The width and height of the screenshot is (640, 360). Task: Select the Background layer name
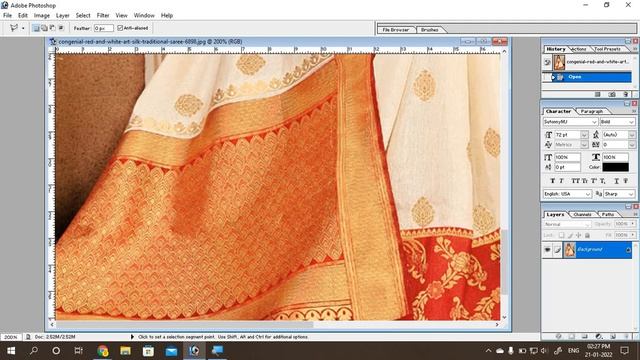coord(590,249)
